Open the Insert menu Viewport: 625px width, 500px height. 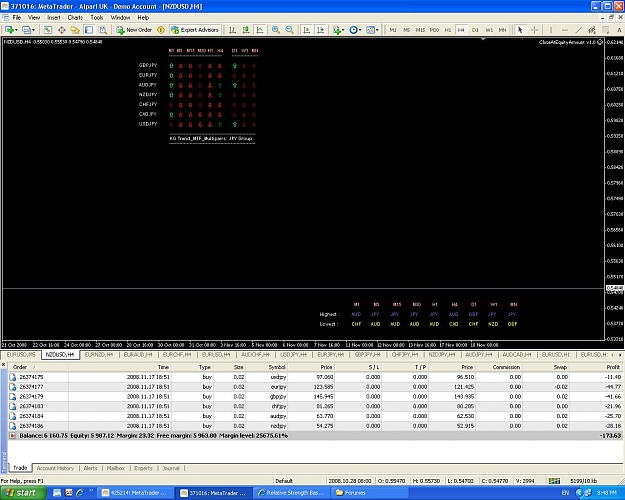click(x=54, y=18)
